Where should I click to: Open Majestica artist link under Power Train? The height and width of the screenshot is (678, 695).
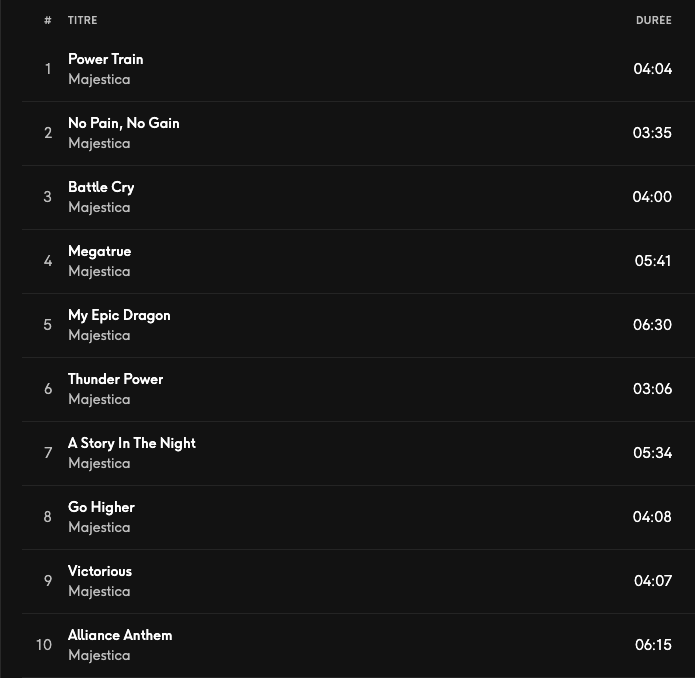coord(99,79)
